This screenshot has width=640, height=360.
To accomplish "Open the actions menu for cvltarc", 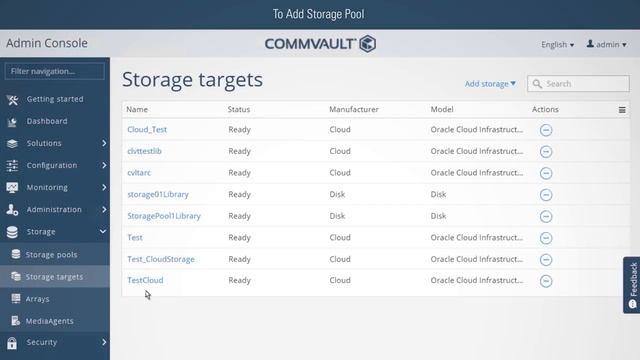I will (546, 173).
